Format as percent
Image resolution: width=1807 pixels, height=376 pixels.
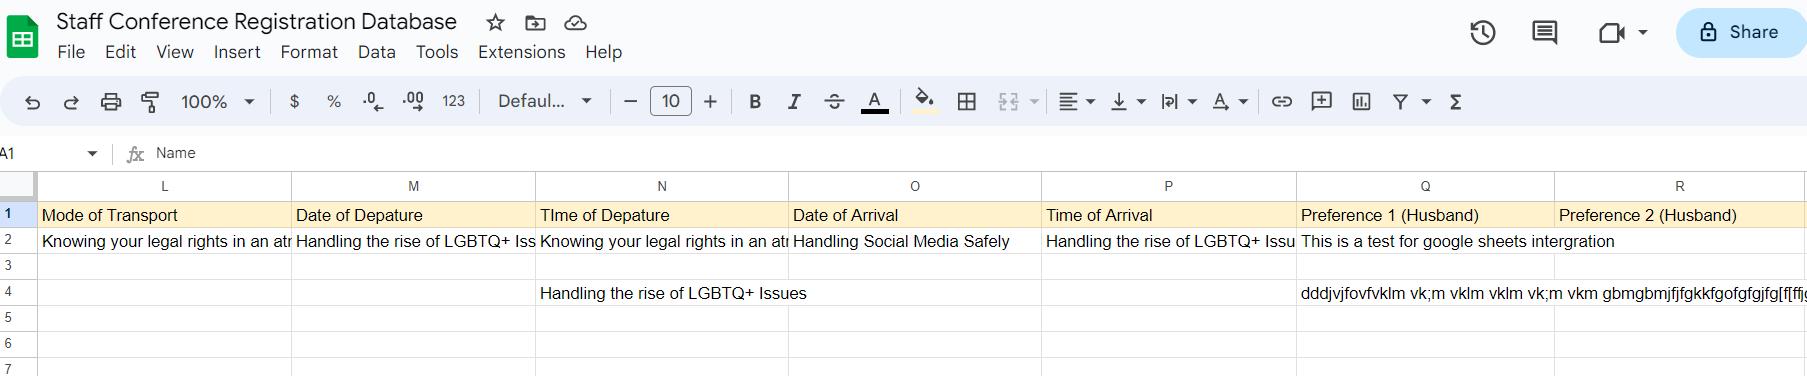(334, 102)
